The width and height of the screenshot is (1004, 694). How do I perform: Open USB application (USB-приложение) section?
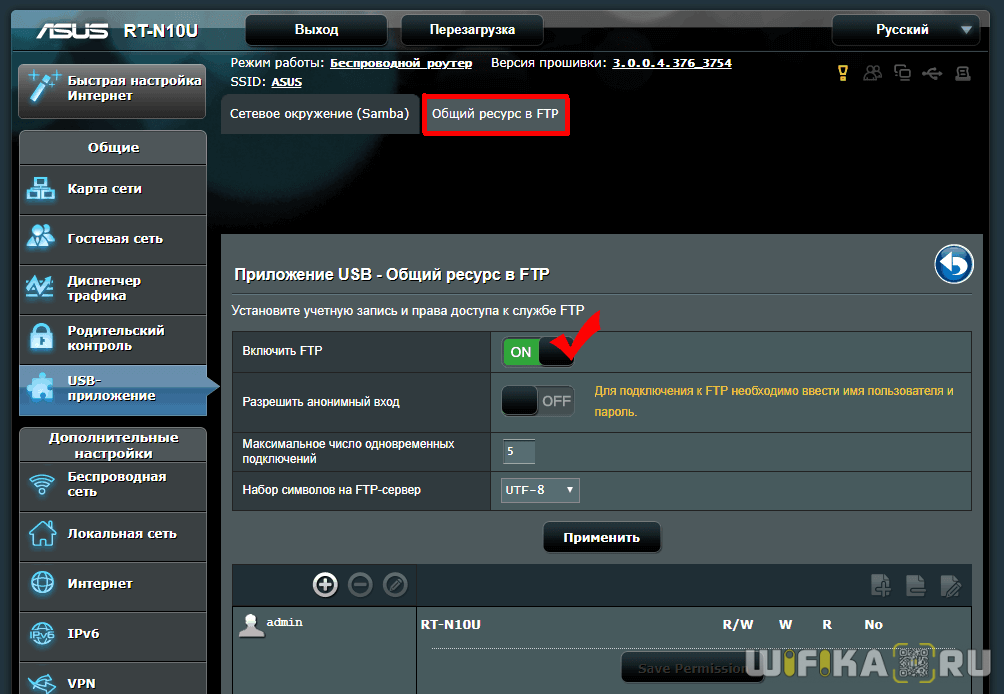coord(113,389)
